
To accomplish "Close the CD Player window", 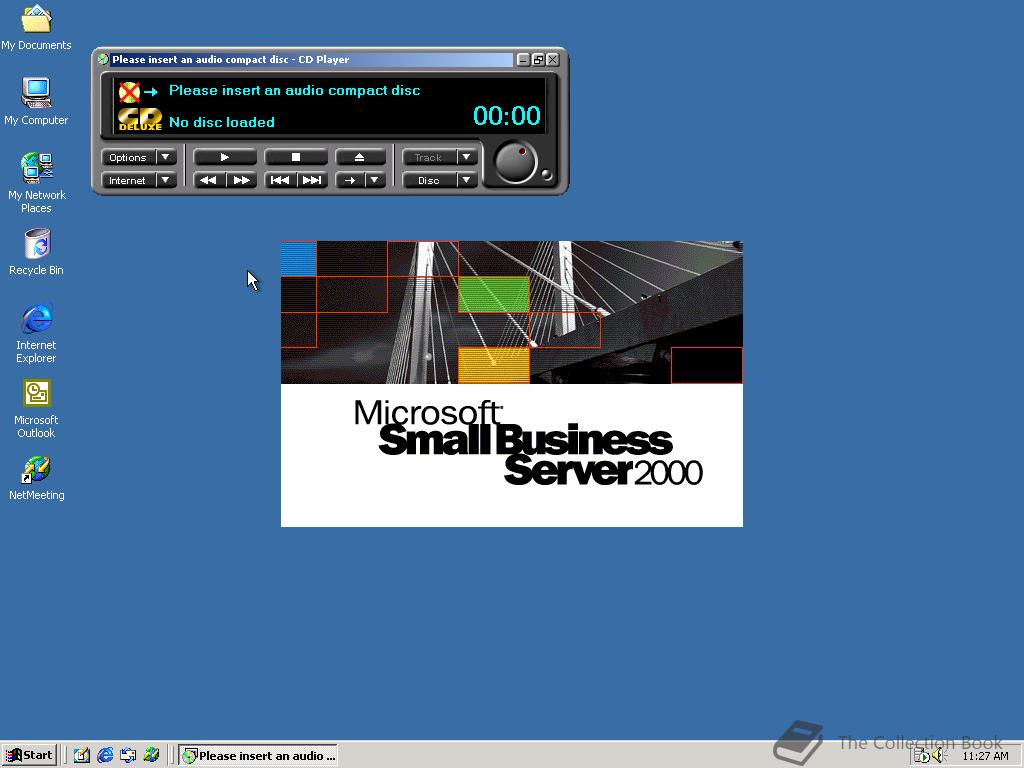I will pos(552,59).
